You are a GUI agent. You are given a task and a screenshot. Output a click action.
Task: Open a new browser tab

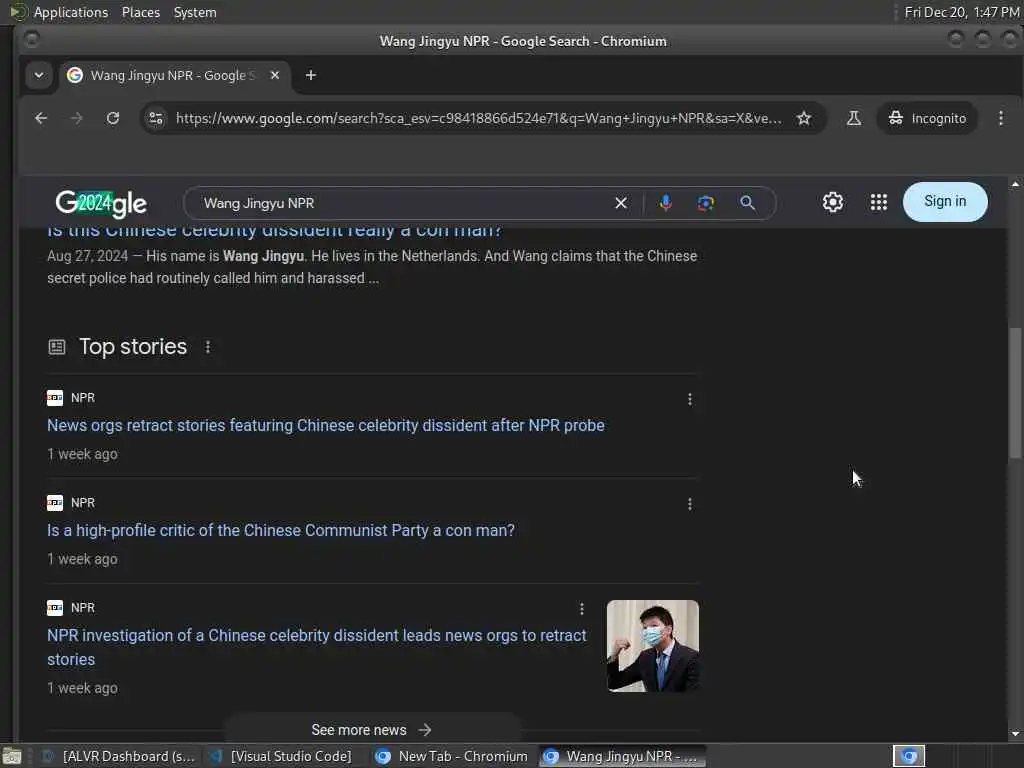(311, 75)
